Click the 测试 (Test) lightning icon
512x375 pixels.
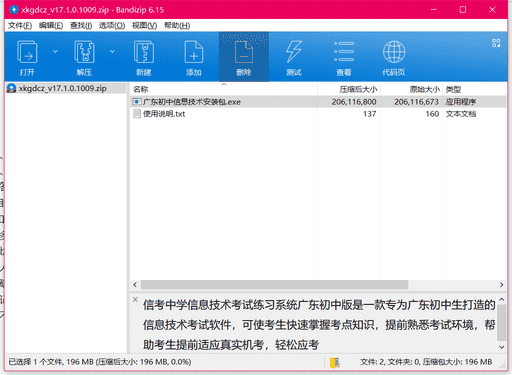coord(294,52)
